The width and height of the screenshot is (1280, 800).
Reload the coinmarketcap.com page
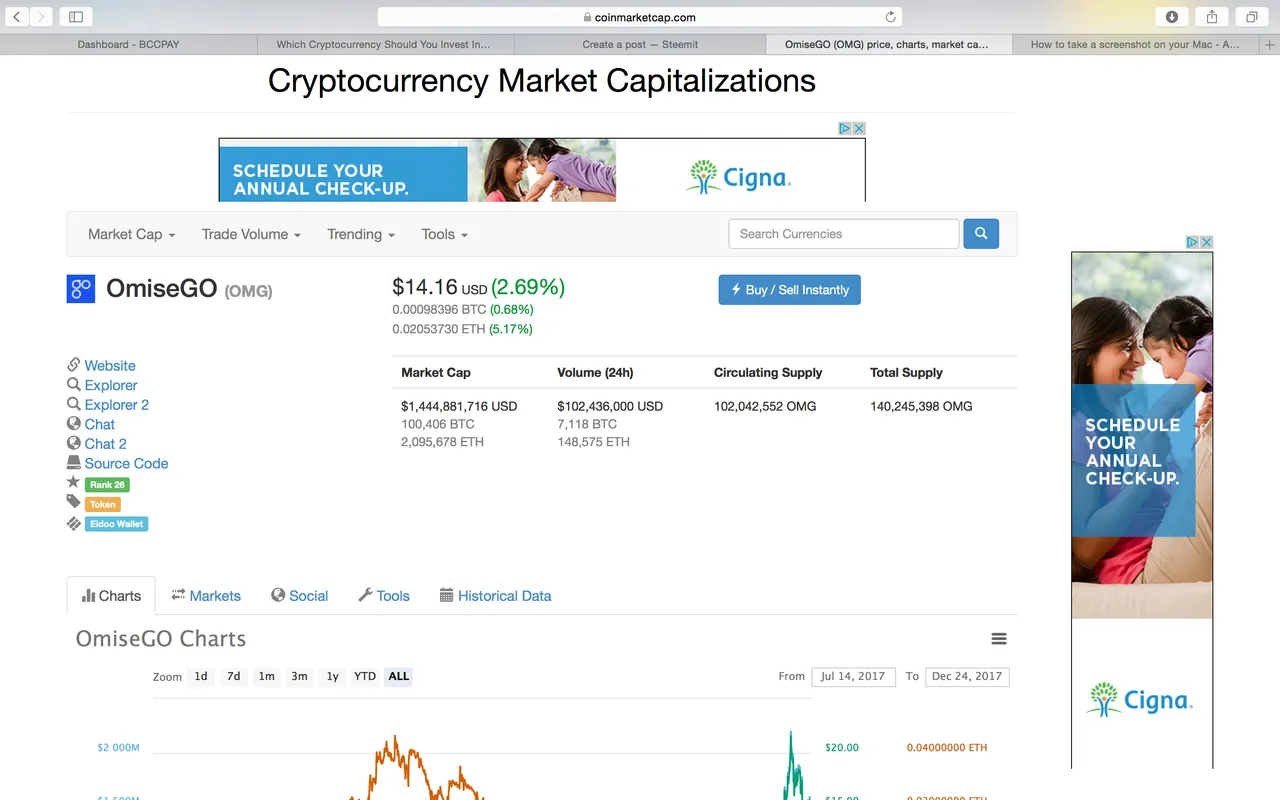point(890,17)
